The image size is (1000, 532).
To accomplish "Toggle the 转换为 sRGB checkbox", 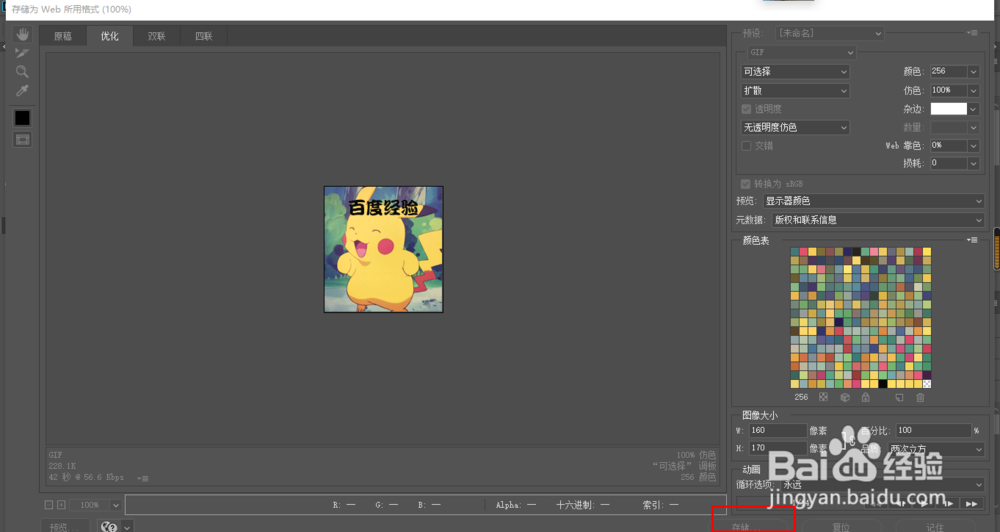I will 746,184.
